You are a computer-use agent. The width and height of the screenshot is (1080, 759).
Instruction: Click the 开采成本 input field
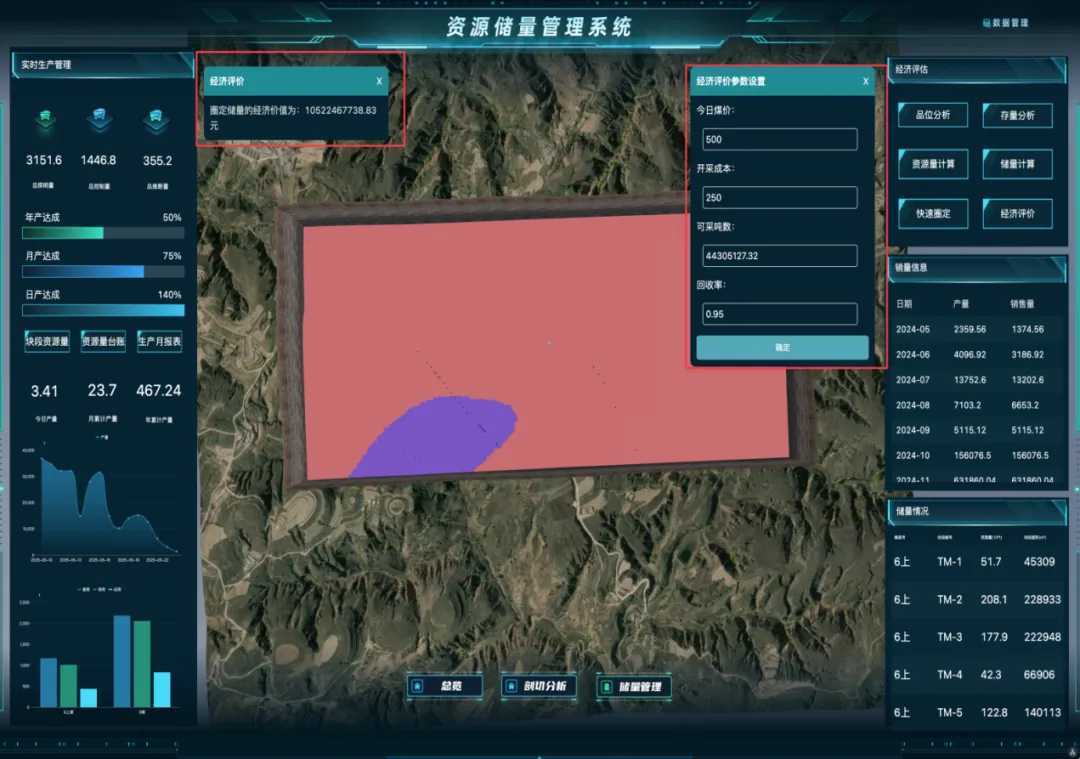pos(780,197)
